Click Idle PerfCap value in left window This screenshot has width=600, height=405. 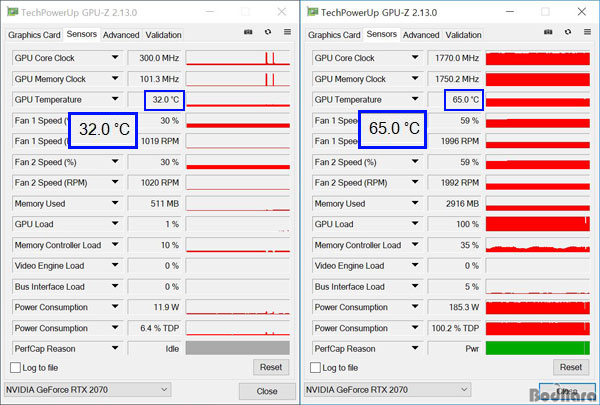172,349
